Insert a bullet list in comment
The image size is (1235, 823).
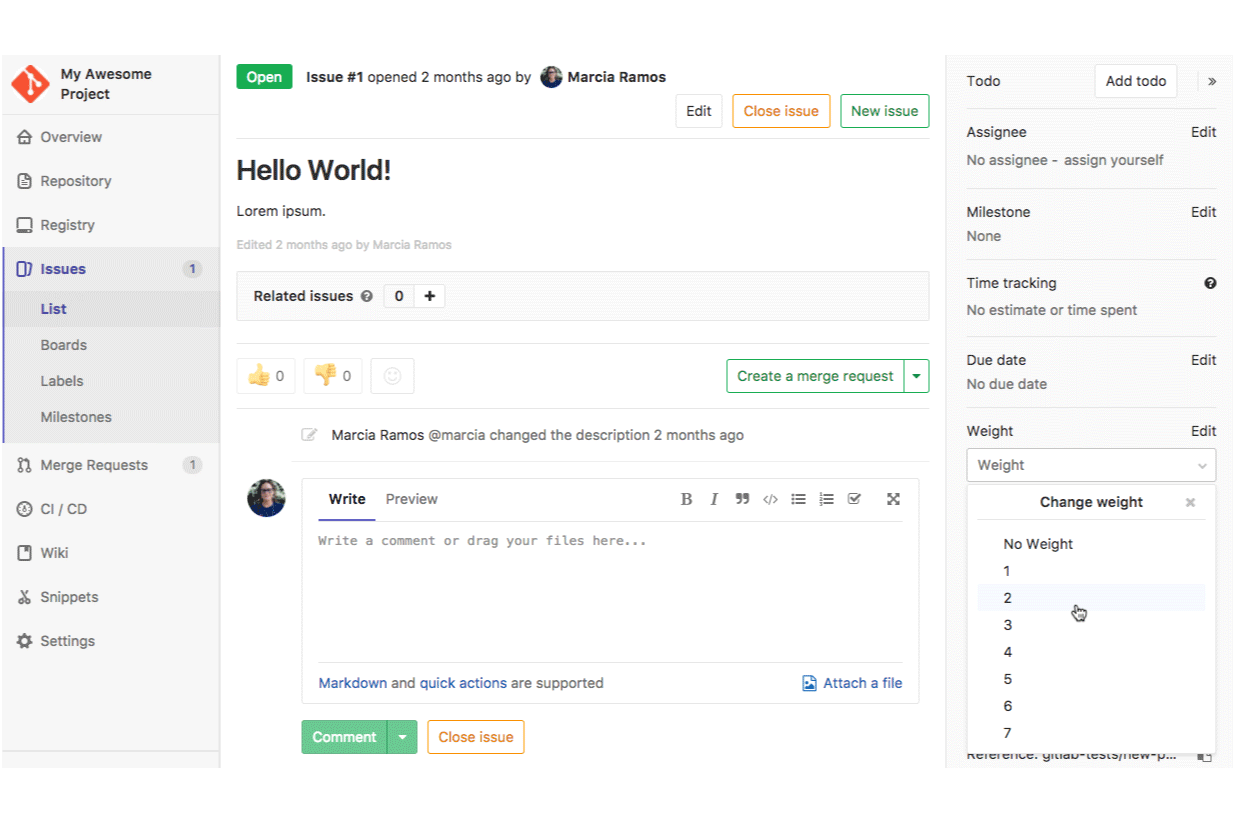[x=798, y=499]
